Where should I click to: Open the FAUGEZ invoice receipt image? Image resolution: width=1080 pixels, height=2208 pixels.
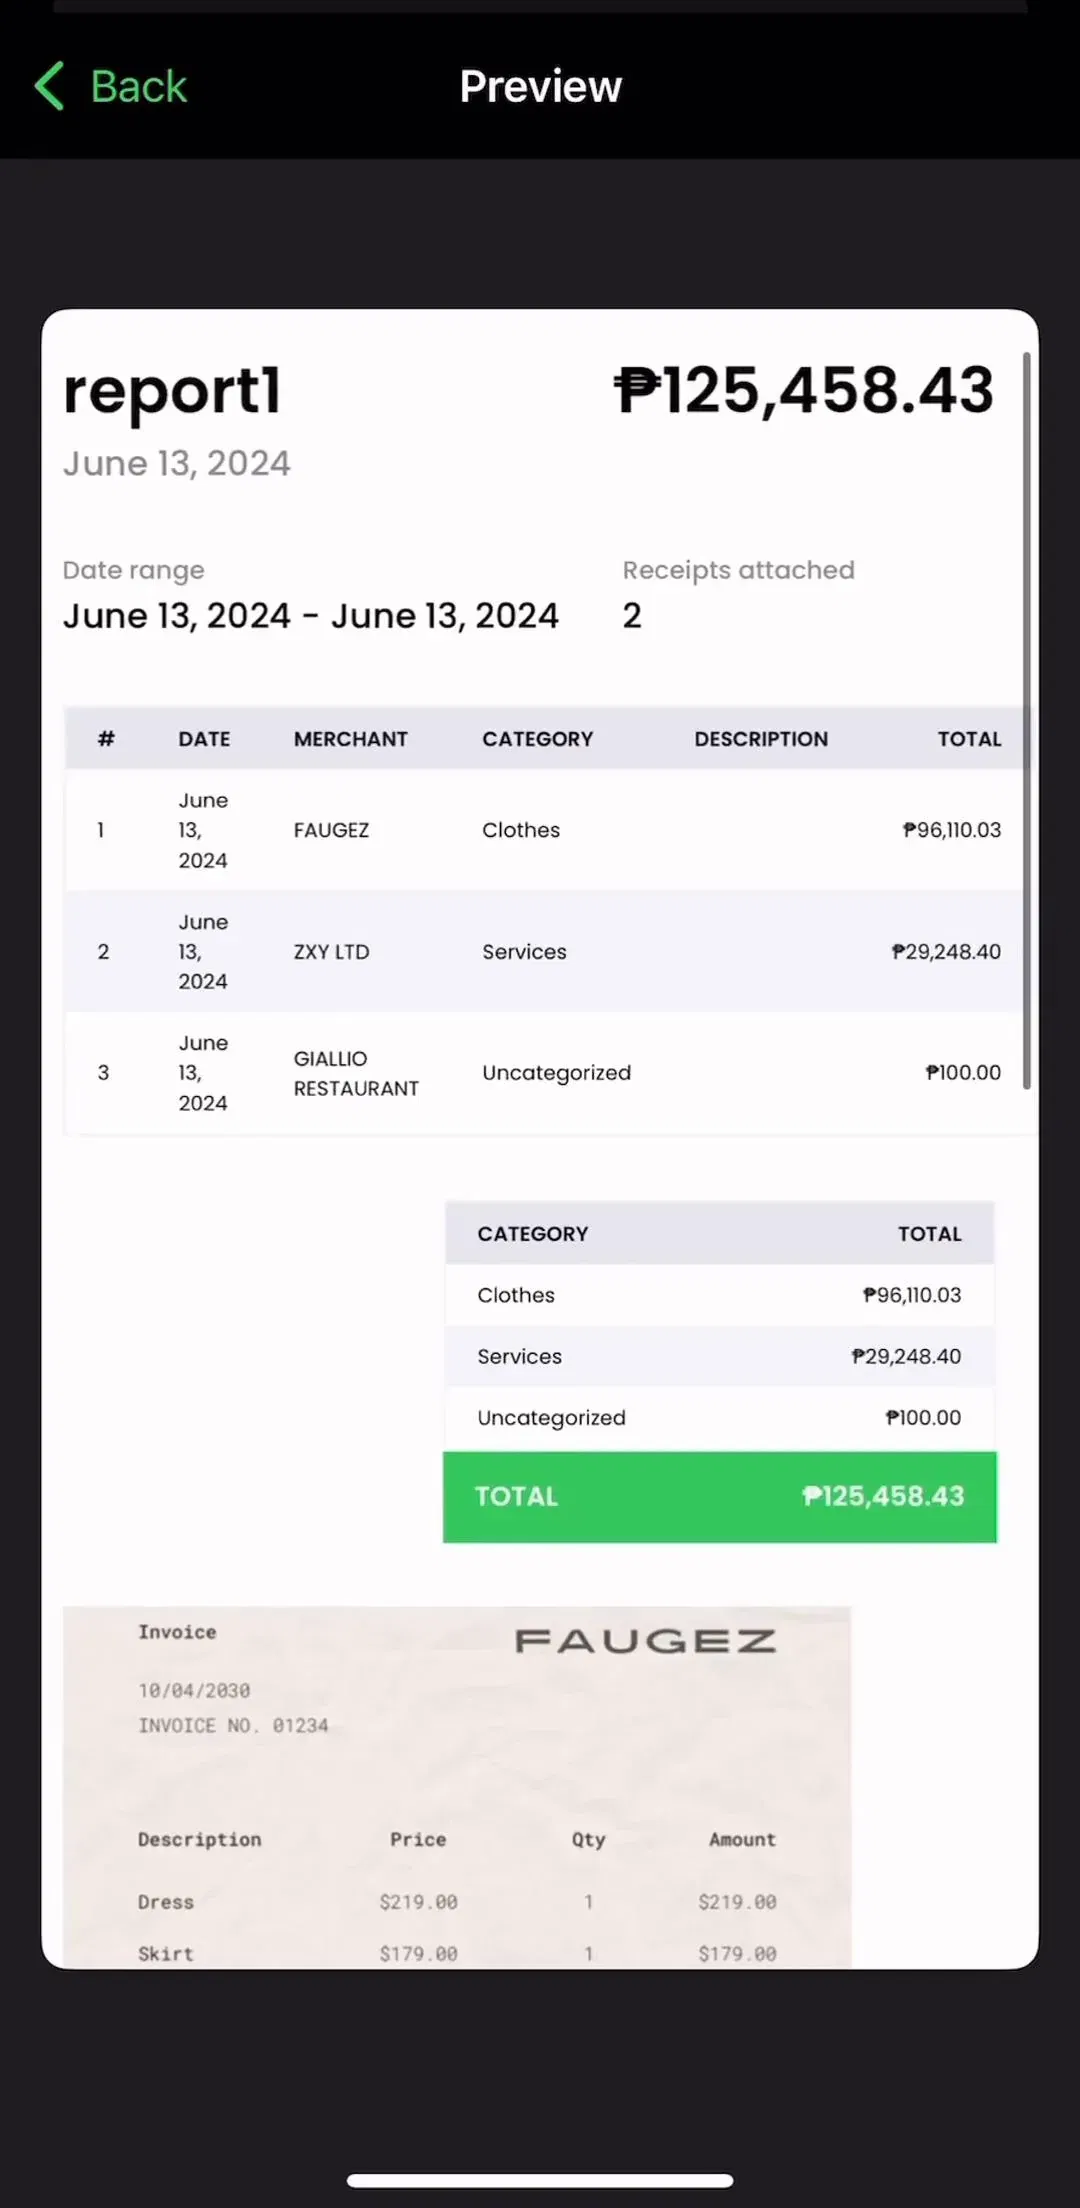point(457,1787)
